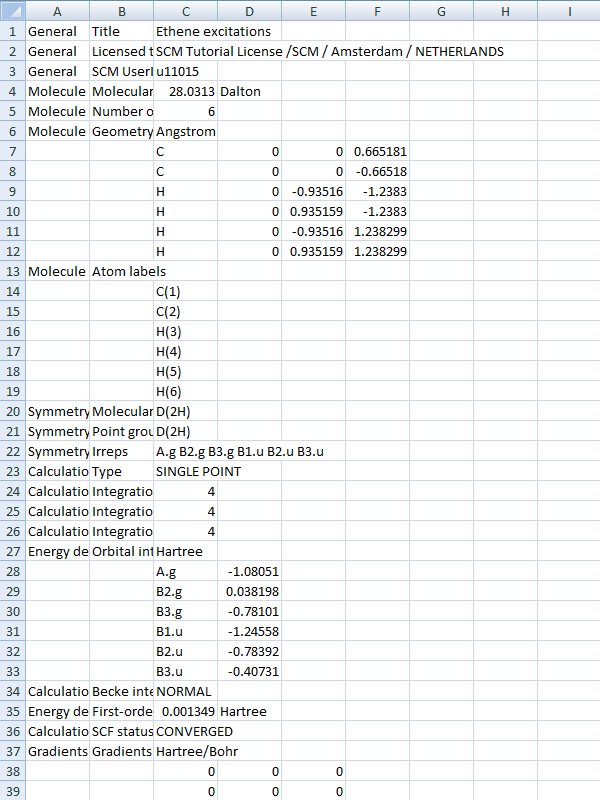
Task: Select row 1 header
Action: tap(12, 31)
